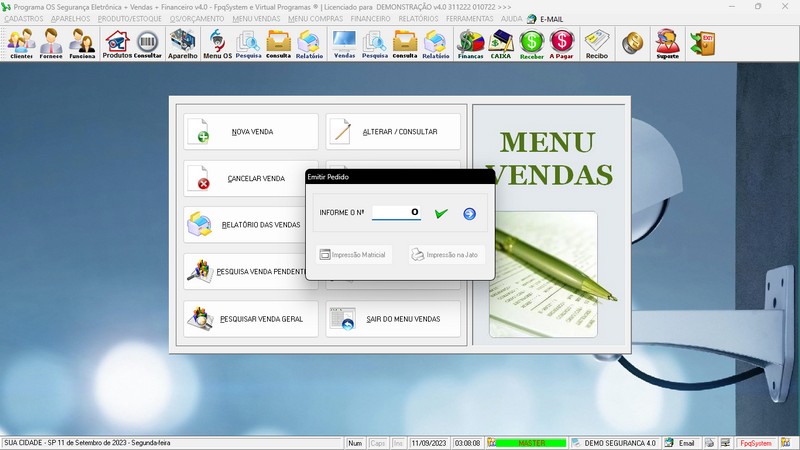Open the Finanças dollar icon

click(x=470, y=44)
